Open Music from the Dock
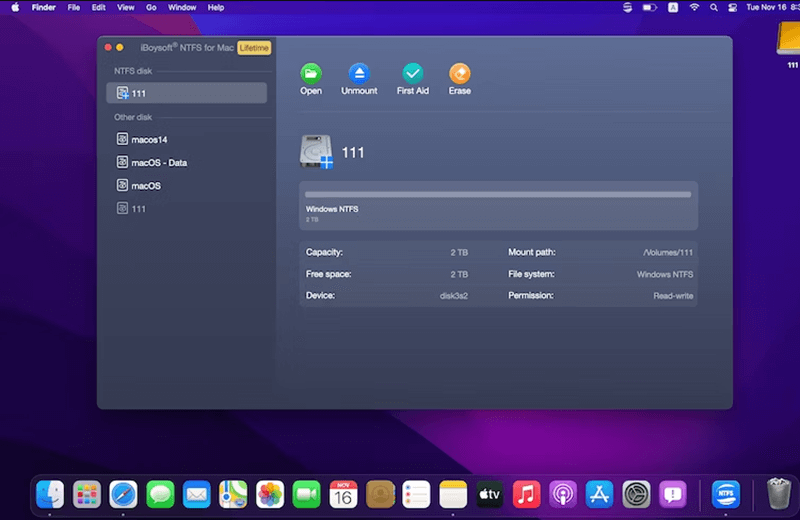Screen dimensions: 800x520 [x=526, y=494]
